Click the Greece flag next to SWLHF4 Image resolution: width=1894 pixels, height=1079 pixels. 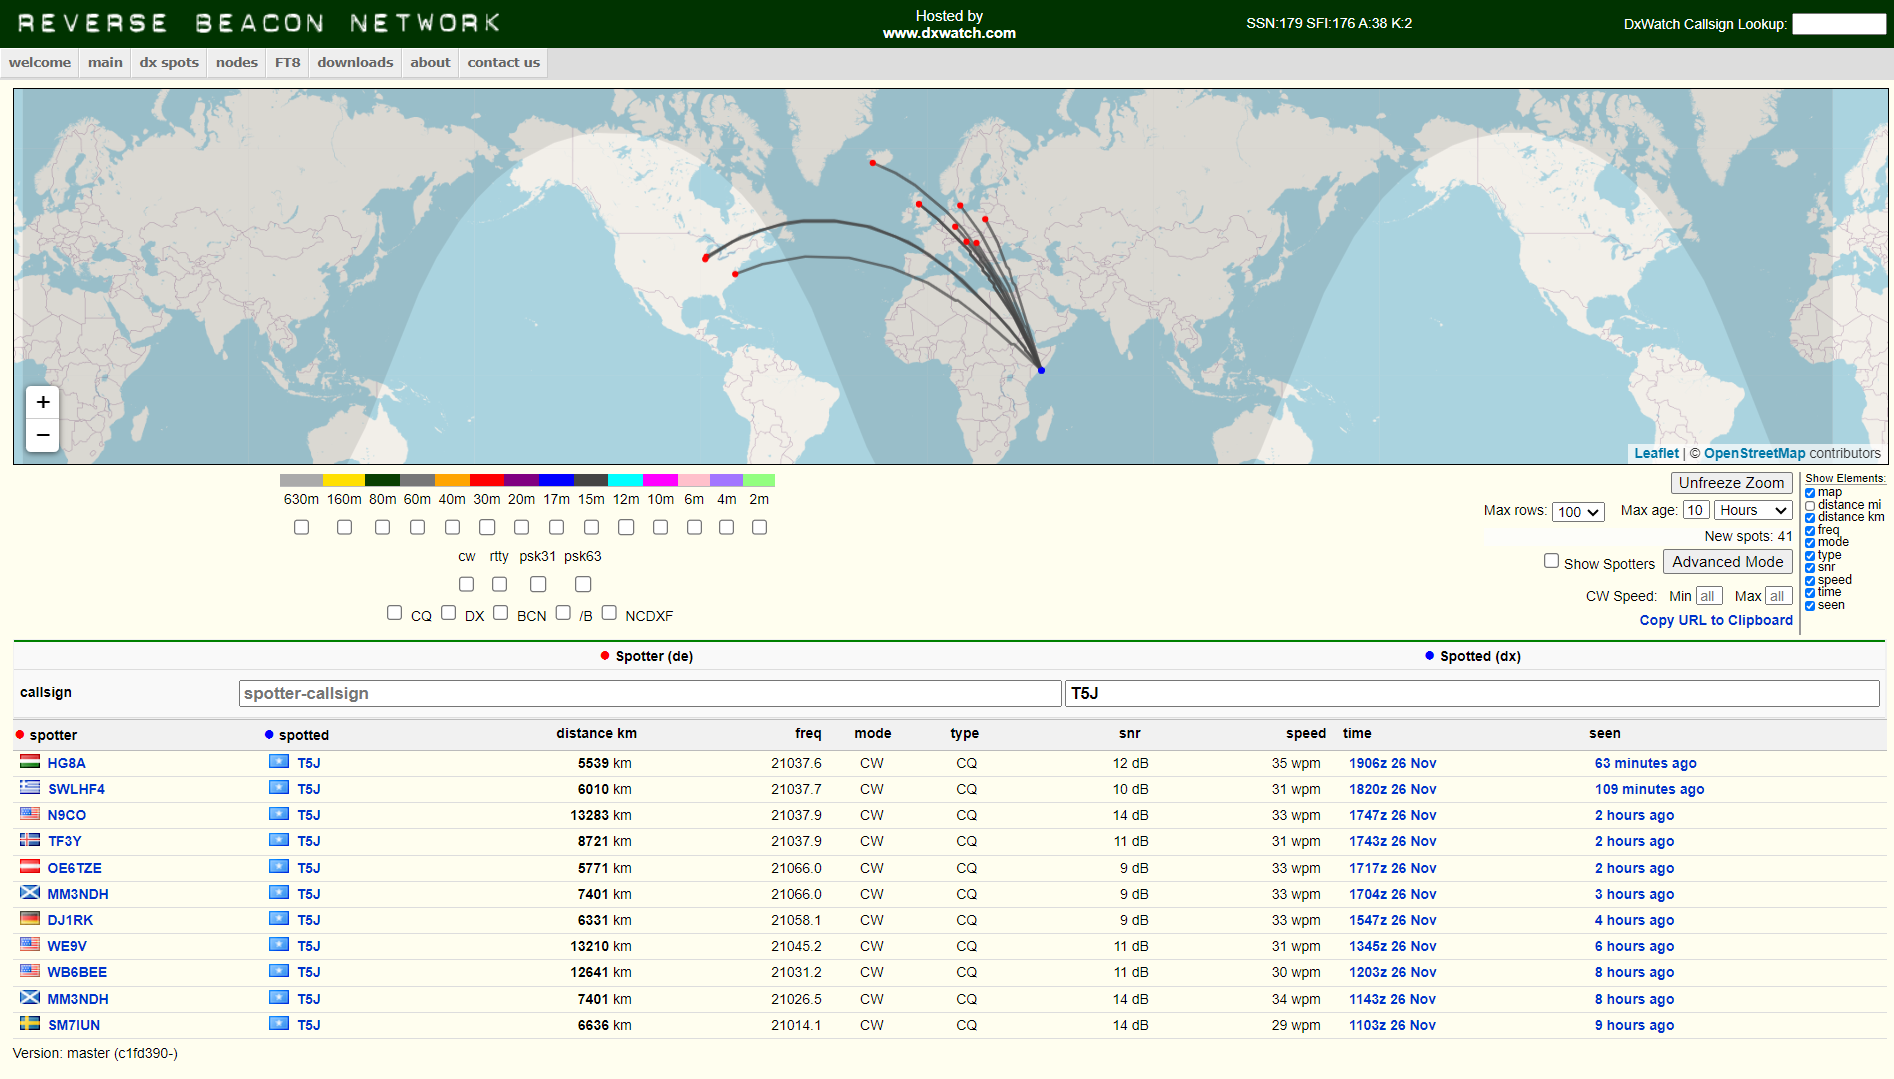tap(30, 788)
